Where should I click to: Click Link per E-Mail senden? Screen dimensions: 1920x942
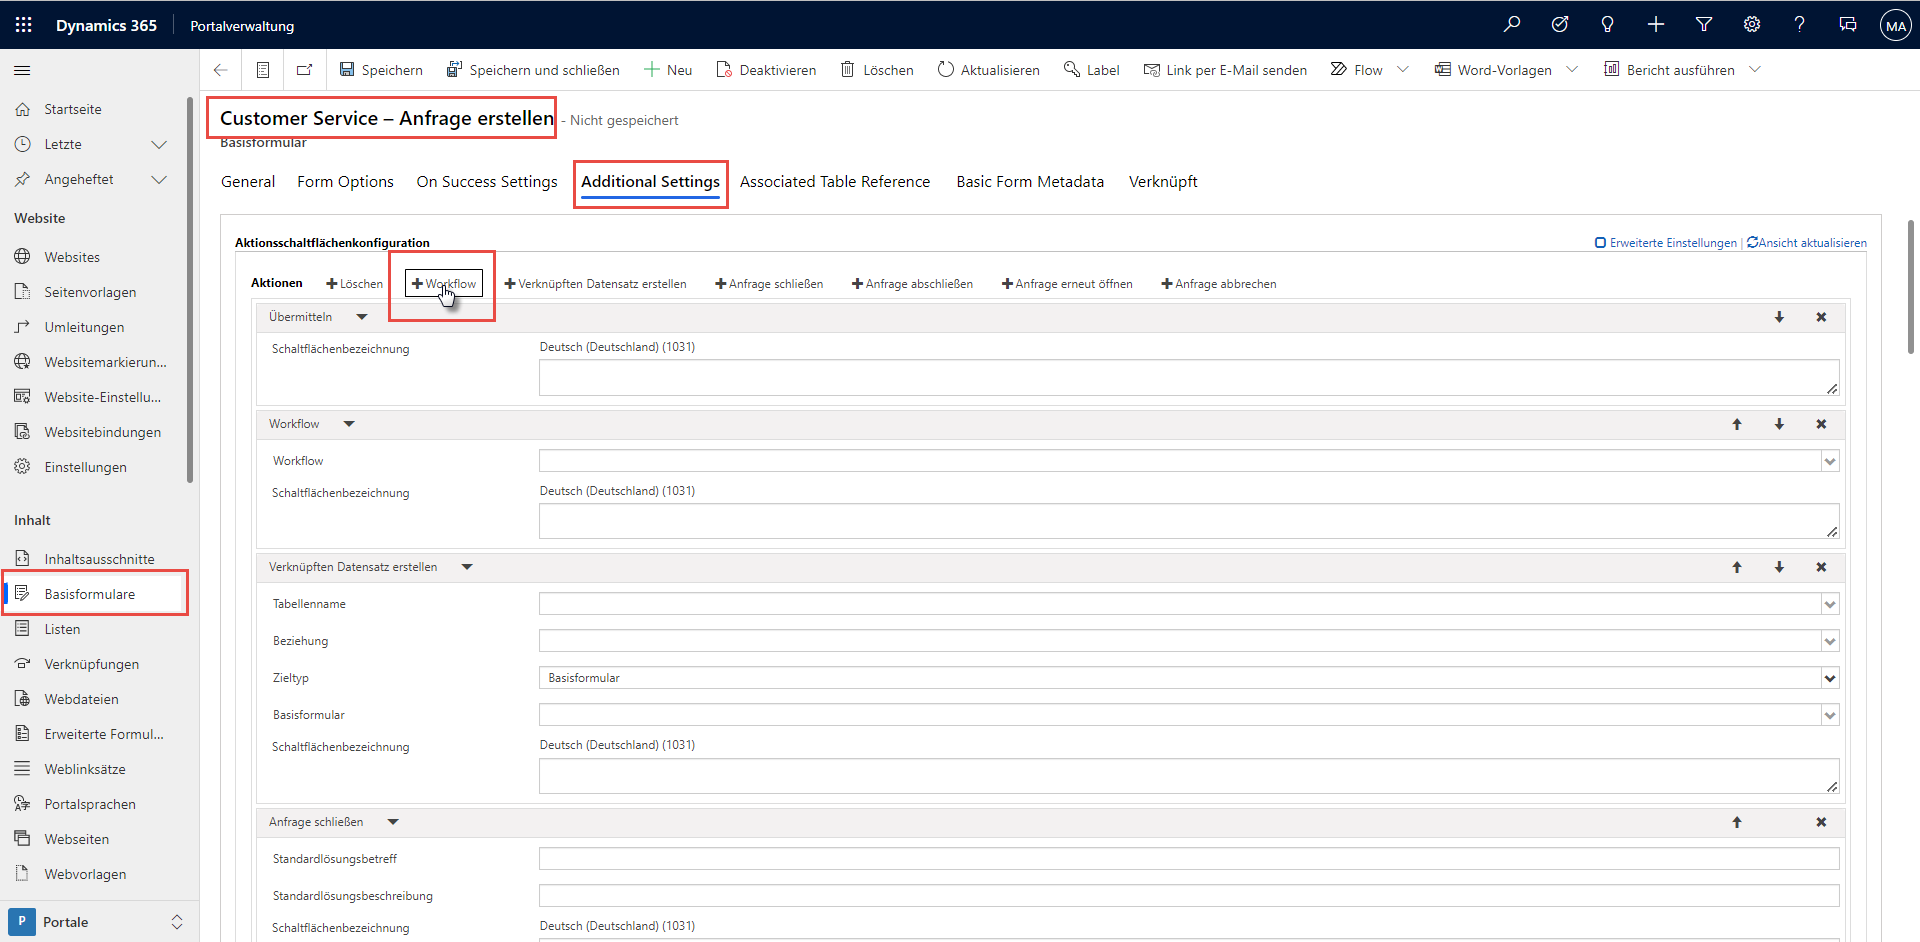[1225, 70]
